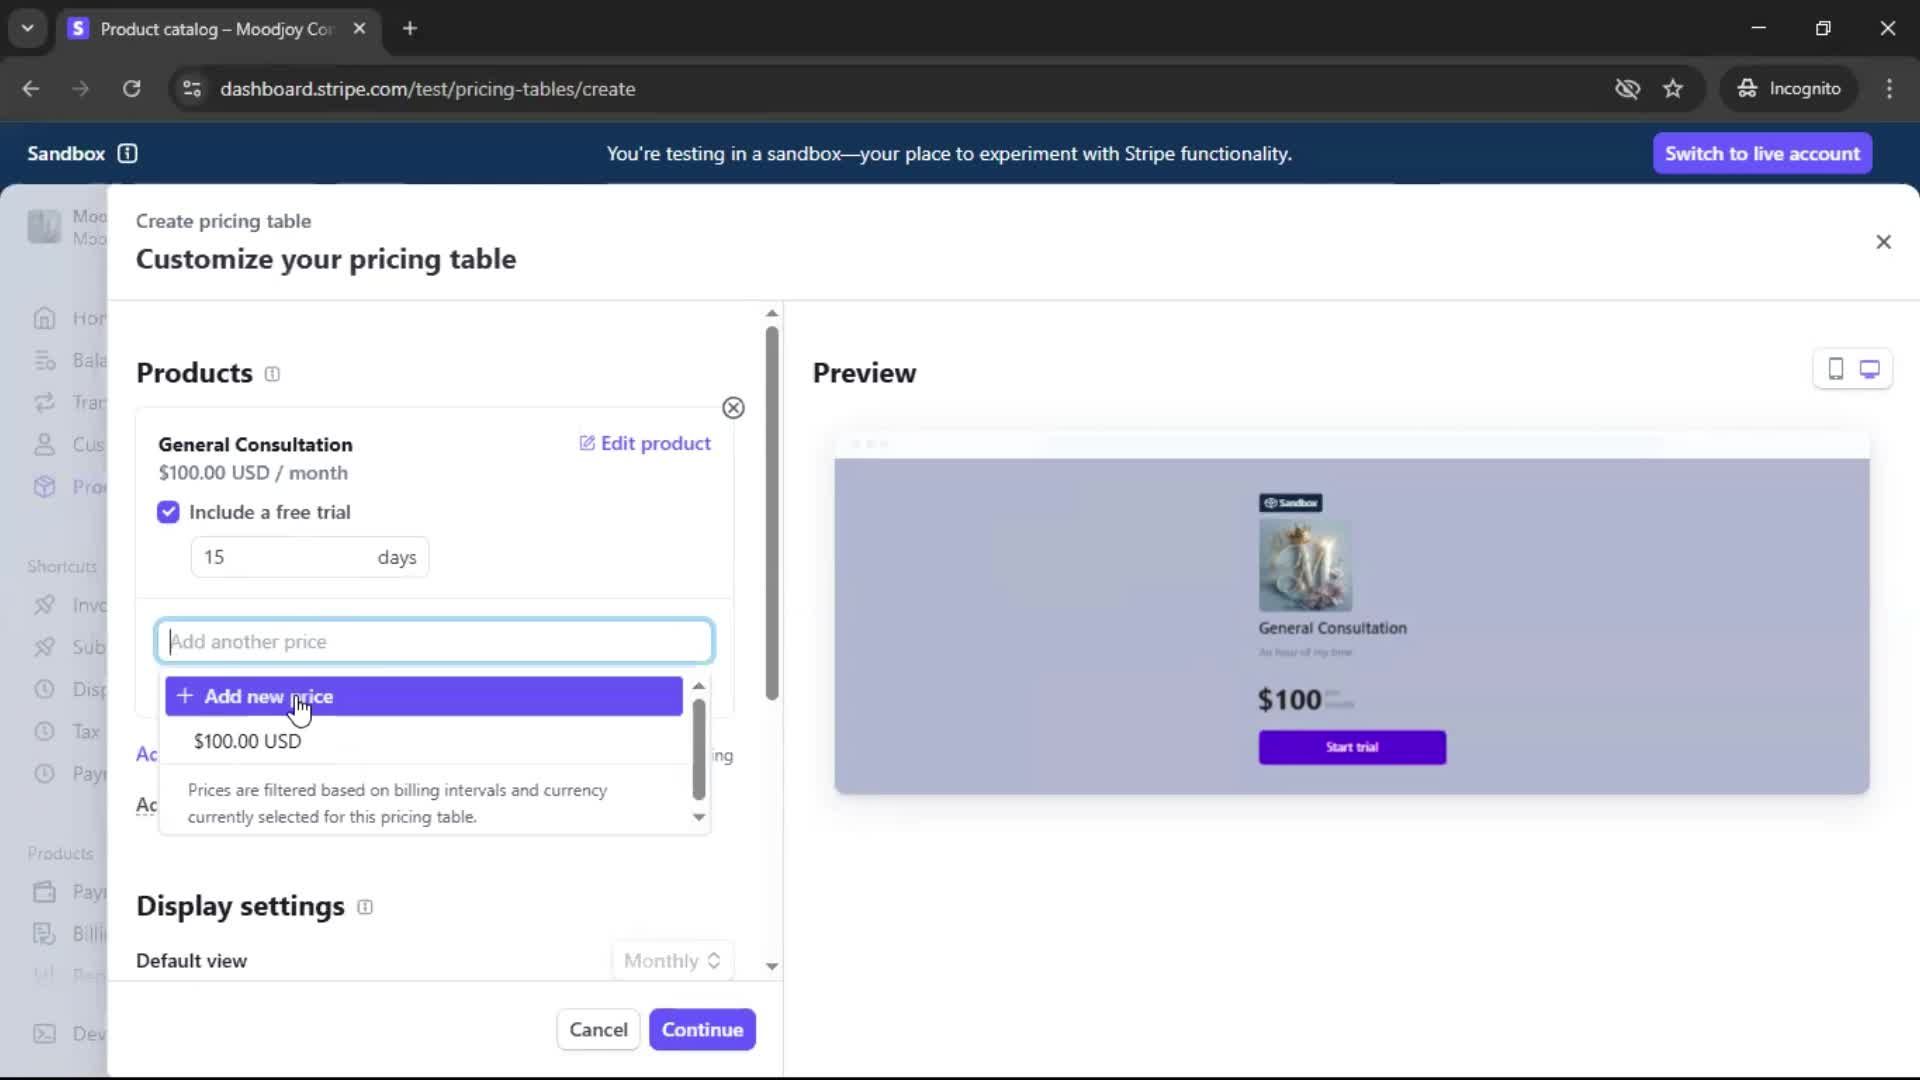Open the Edit product link
The height and width of the screenshot is (1080, 1920).
pyautogui.click(x=645, y=443)
